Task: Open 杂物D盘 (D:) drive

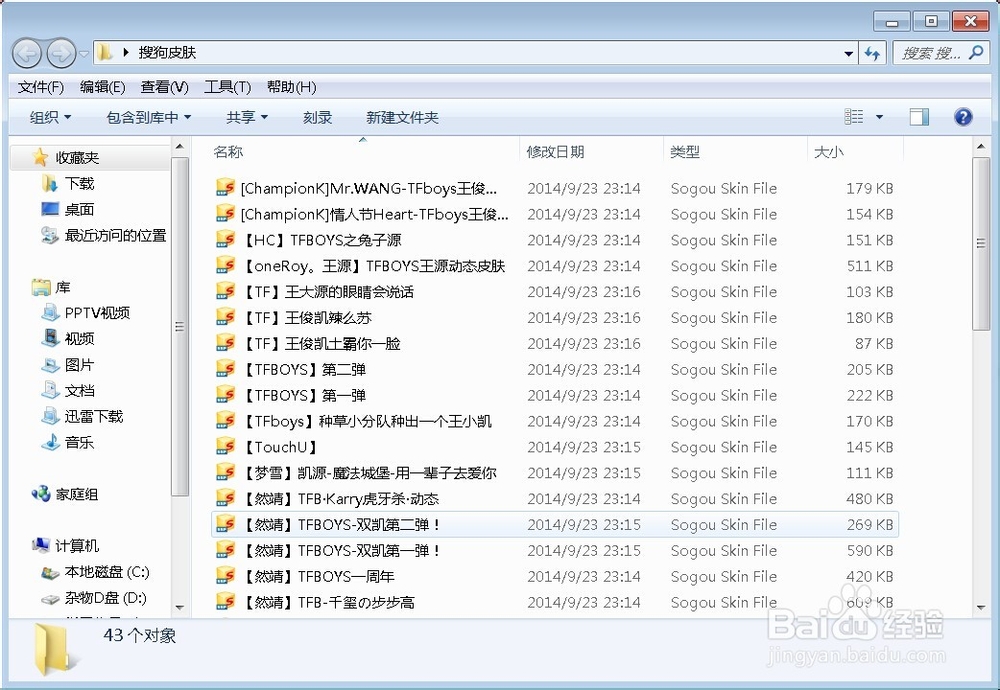Action: [x=105, y=598]
